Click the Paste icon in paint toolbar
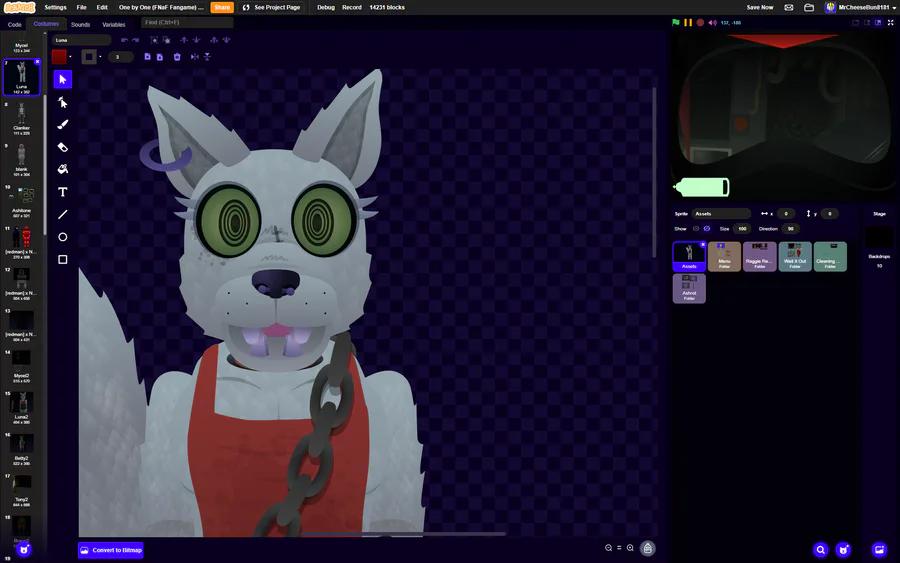Screen dimensions: 900x563 160,57
